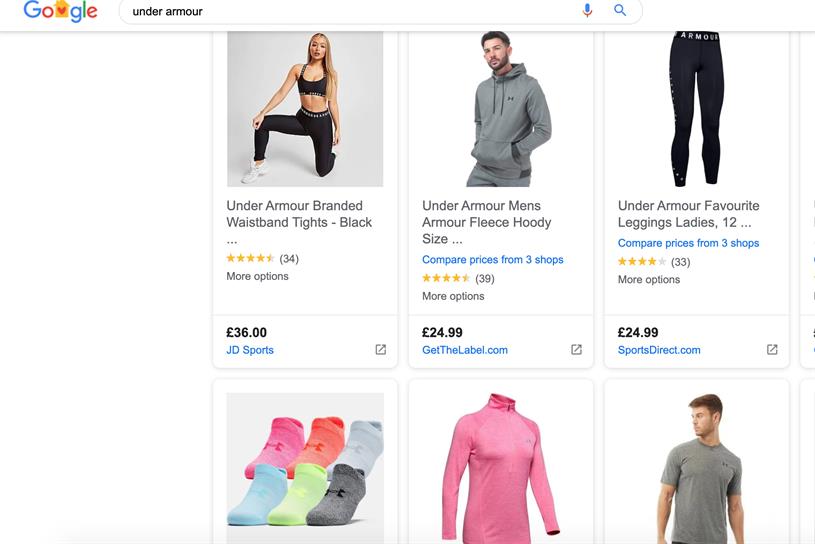This screenshot has width=815, height=544.
Task: Expand More options under Fleece Hoody
Action: pos(453,296)
